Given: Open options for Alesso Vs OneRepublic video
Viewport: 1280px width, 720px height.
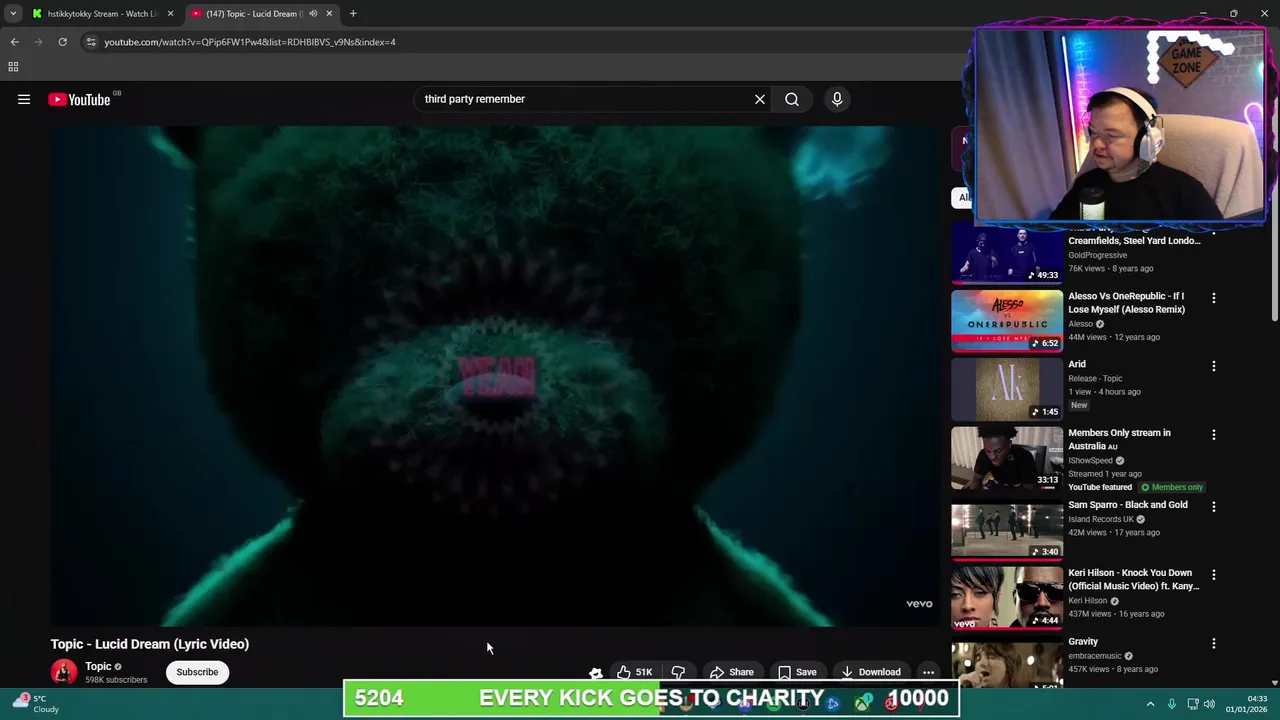Looking at the screenshot, I should [x=1213, y=298].
